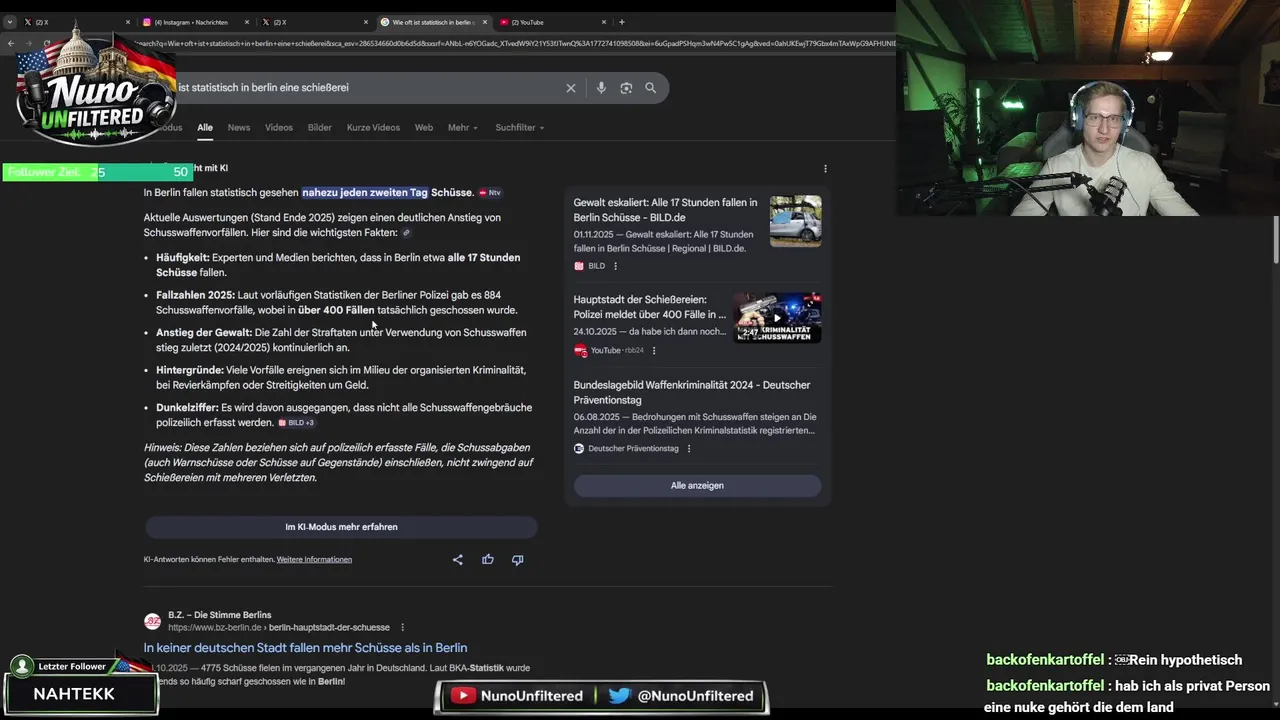Open the three-dot menu of the AI overview
1280x720 pixels.
[825, 169]
